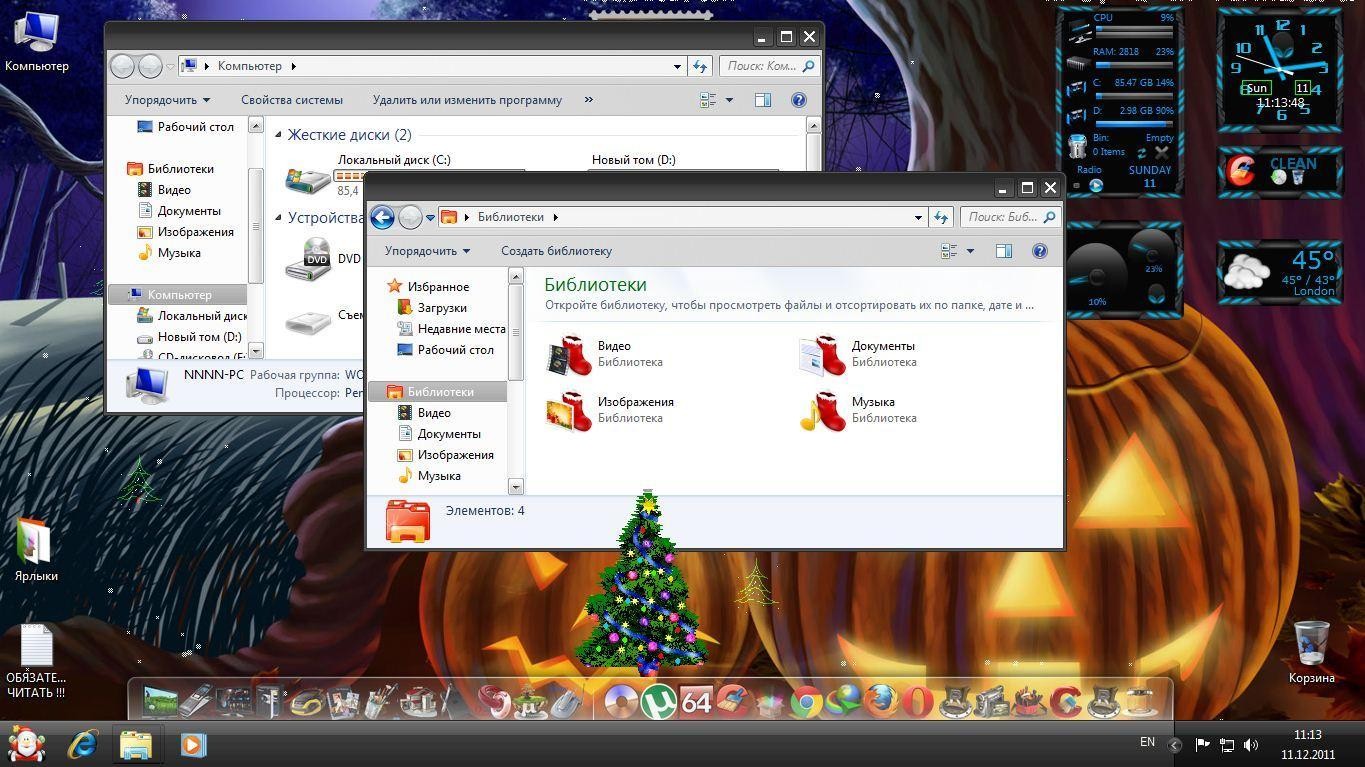
Task: Toggle preview pane in Компьютер window
Action: point(762,100)
